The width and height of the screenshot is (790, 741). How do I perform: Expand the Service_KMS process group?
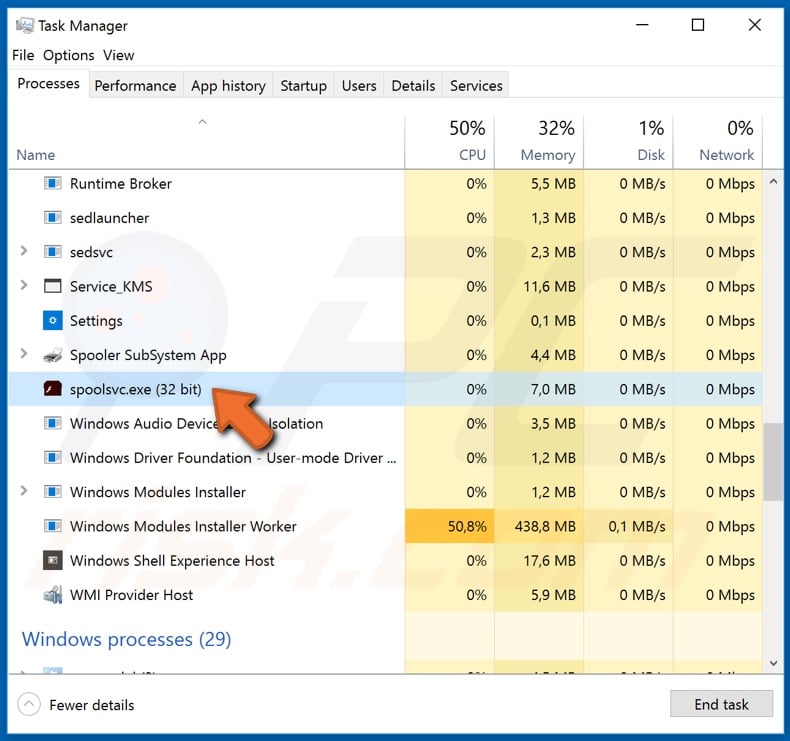[24, 285]
